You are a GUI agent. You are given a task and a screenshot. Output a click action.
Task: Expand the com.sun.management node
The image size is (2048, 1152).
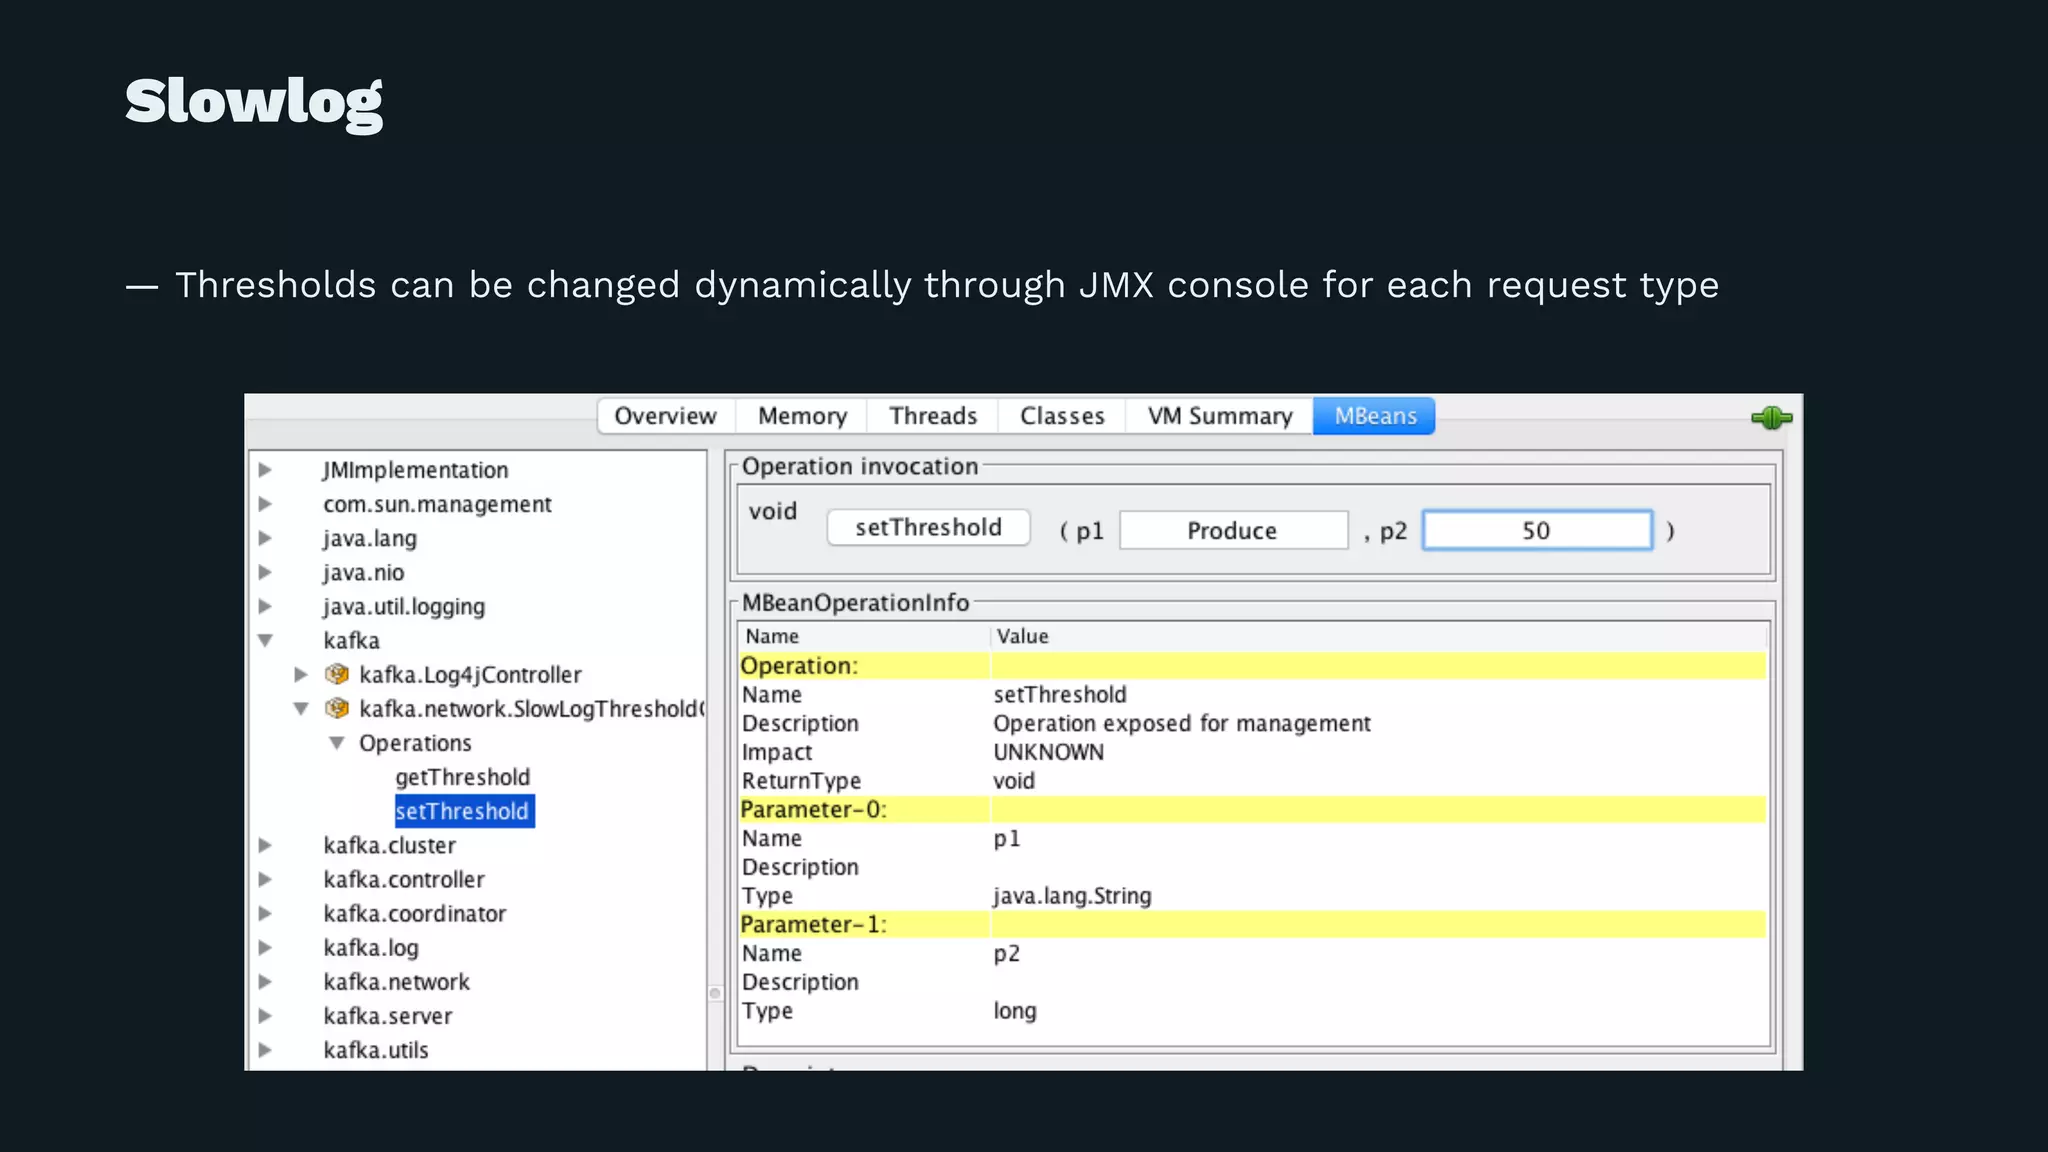265,503
